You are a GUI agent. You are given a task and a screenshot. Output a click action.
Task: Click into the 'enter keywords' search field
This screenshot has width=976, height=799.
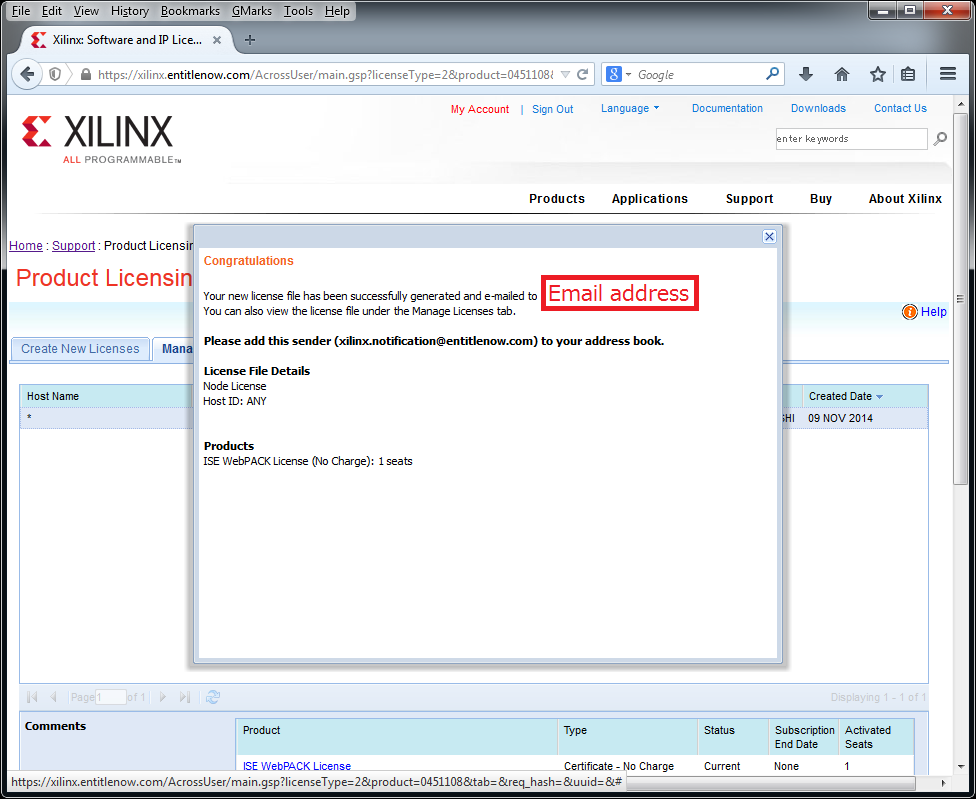pyautogui.click(x=852, y=139)
